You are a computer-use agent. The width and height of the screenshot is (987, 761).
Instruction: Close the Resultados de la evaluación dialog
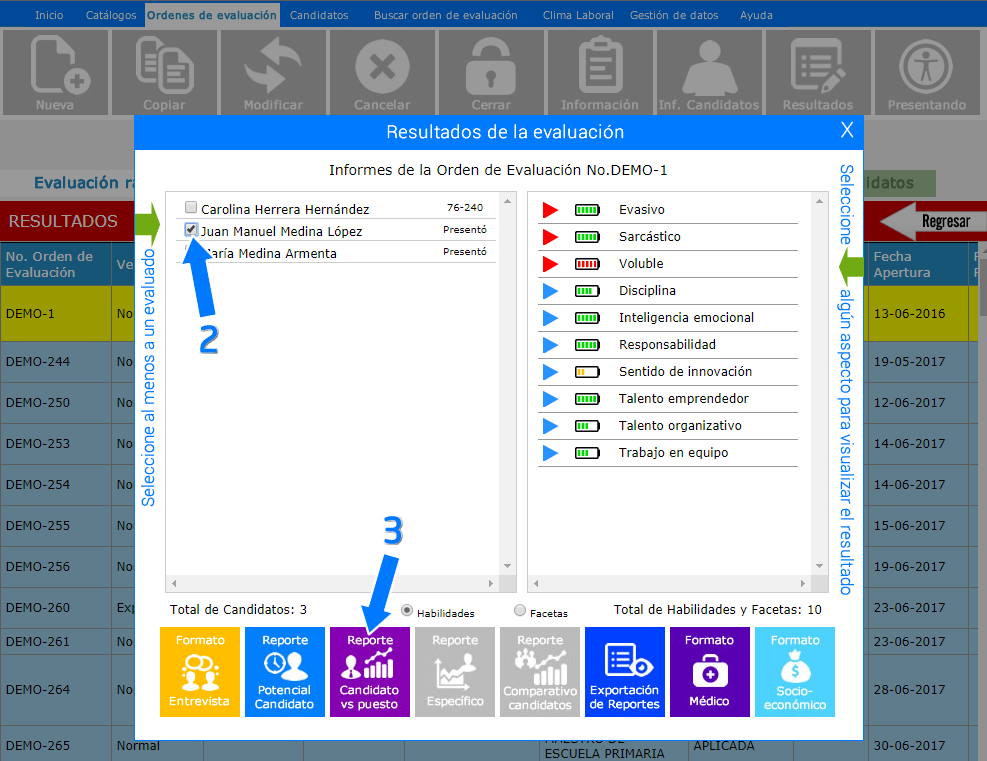[847, 130]
